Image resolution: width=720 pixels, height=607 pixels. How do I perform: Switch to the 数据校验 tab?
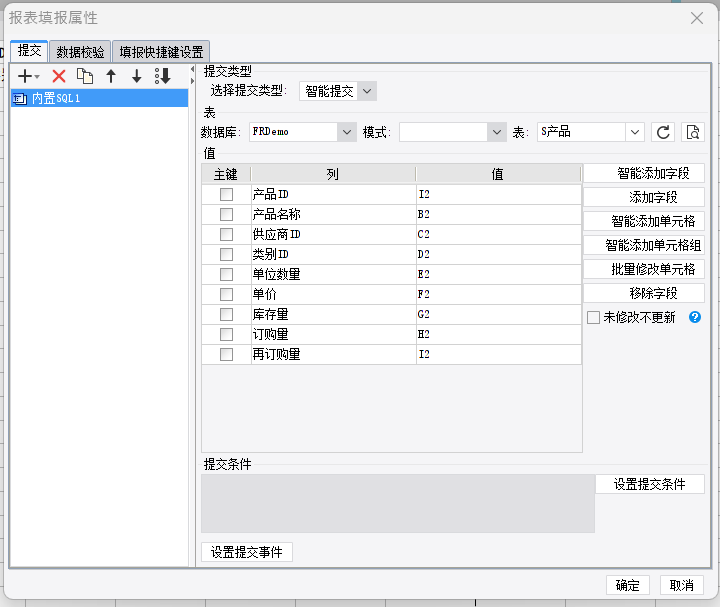[80, 52]
